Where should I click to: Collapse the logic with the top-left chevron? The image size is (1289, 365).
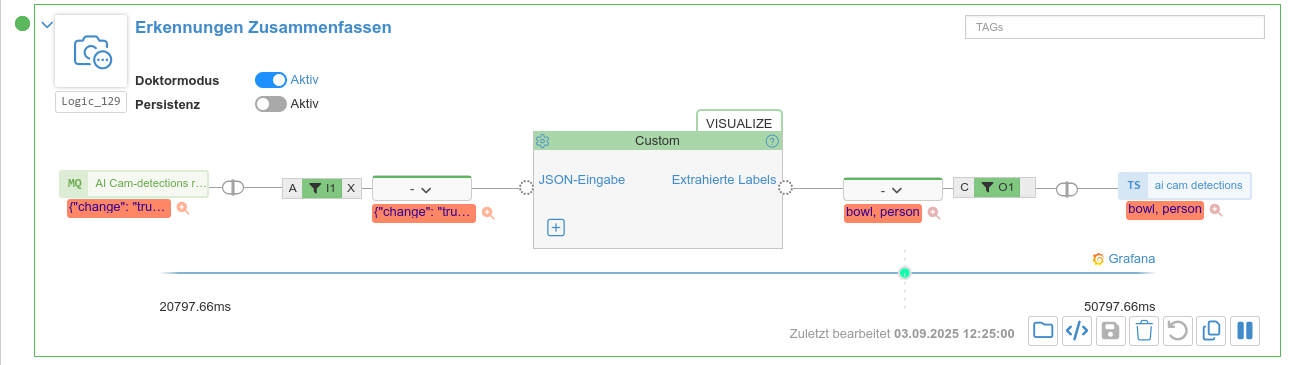(x=45, y=24)
